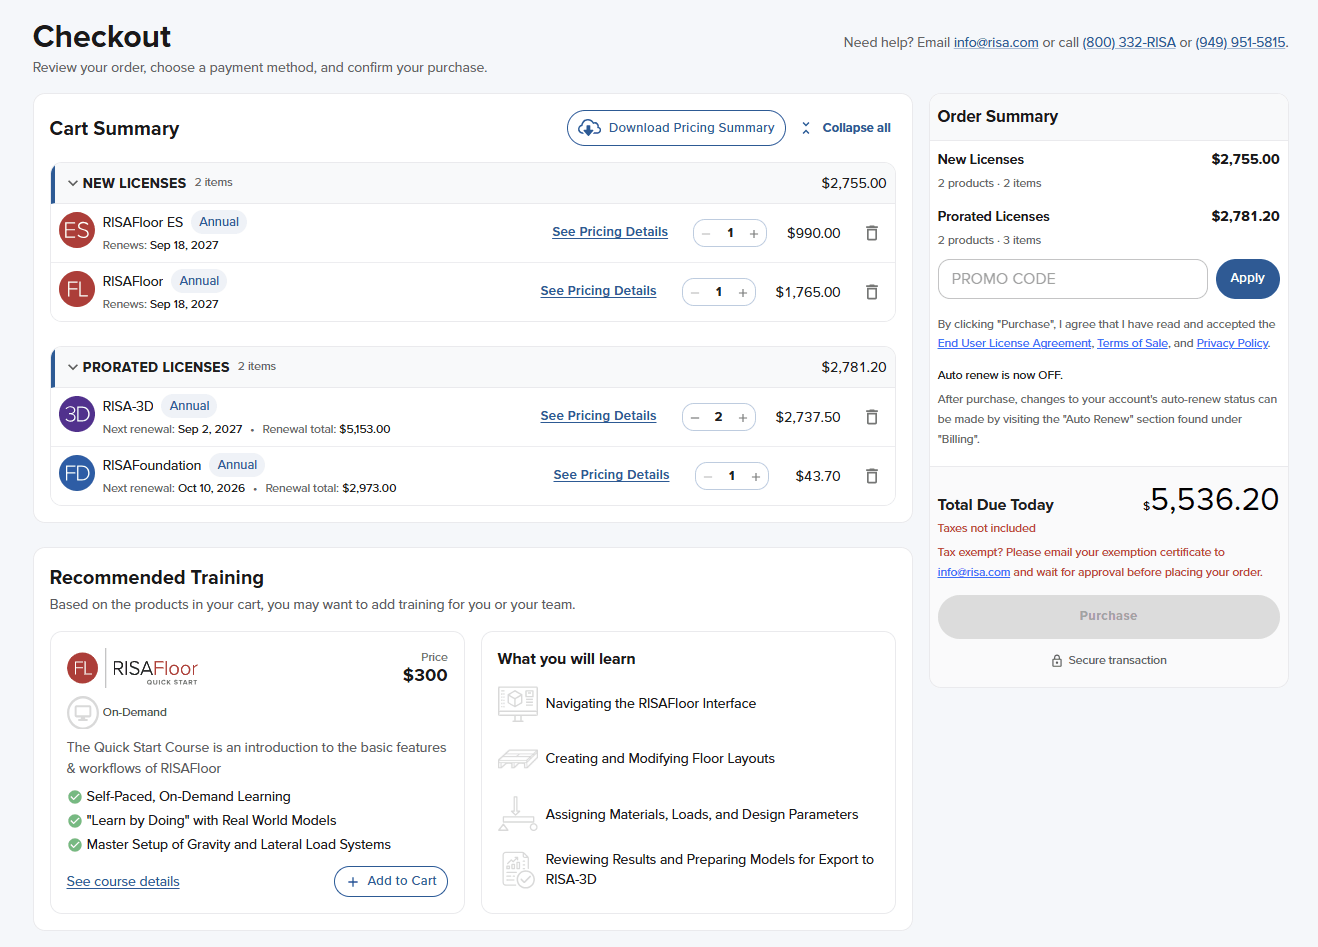Click the interface icon beside Navigating the RISAFloor Interface

coord(517,703)
